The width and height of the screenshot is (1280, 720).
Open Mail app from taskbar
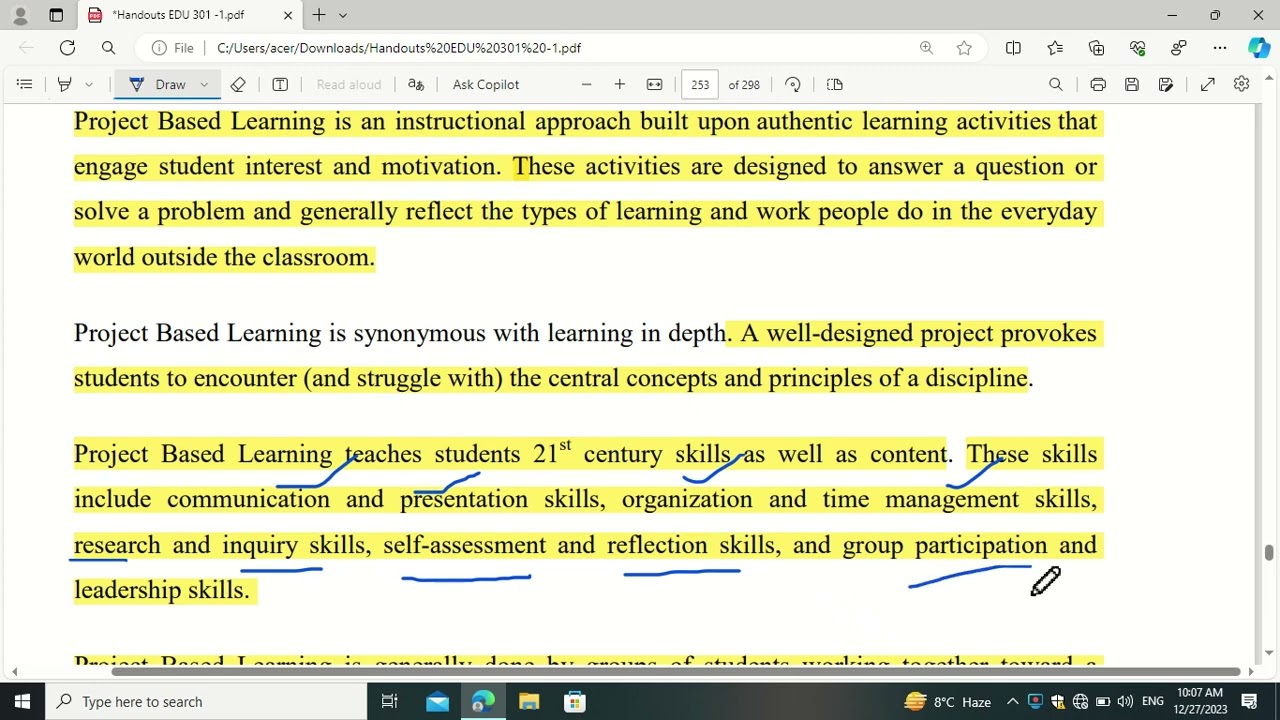pyautogui.click(x=437, y=702)
